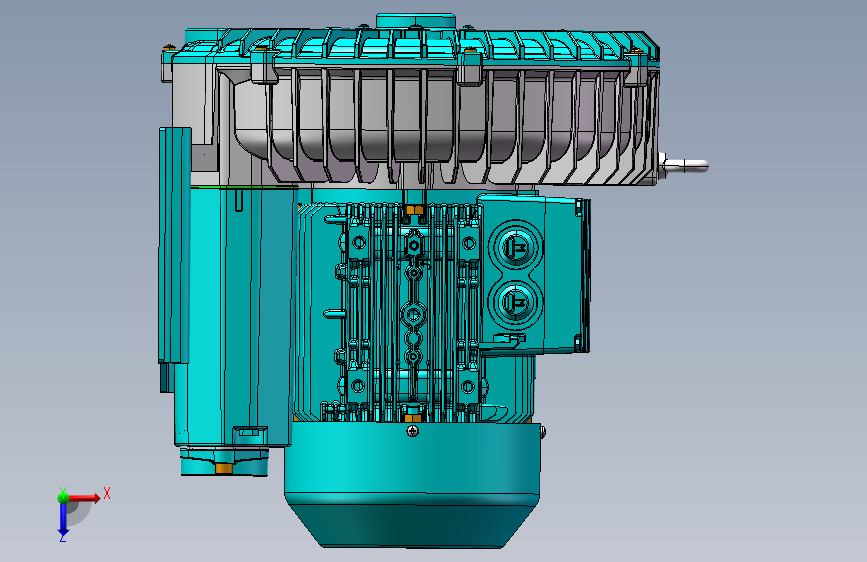
Task: Select the conical motor fan cover at bottom
Action: tap(412, 485)
